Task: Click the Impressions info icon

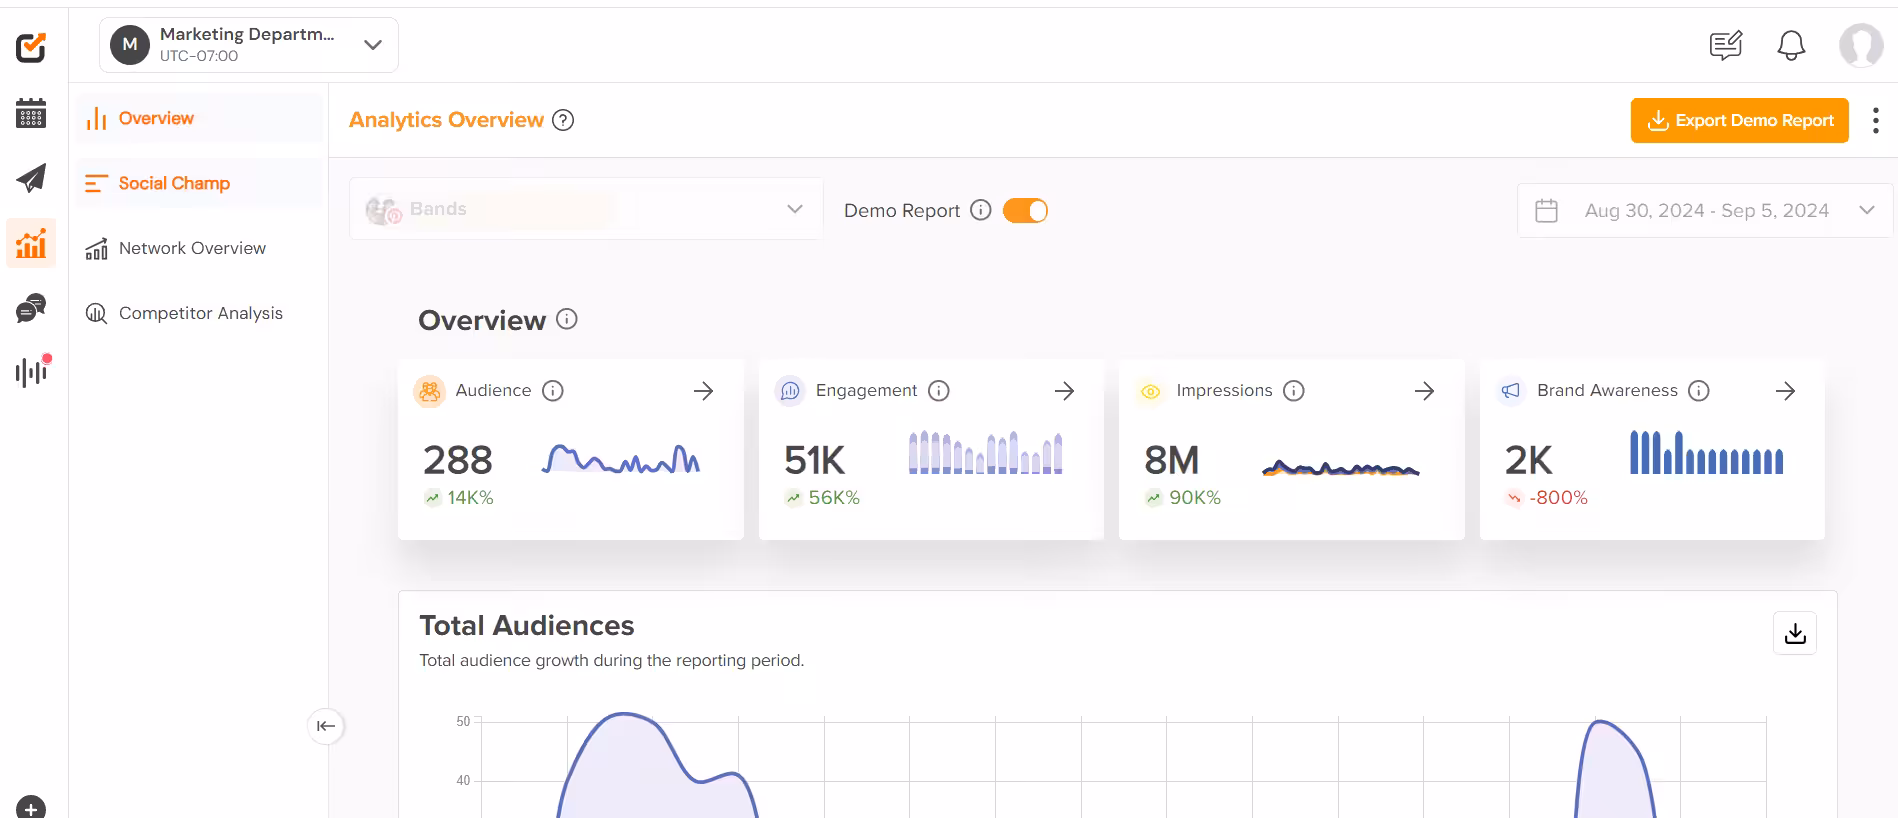Action: [1294, 391]
